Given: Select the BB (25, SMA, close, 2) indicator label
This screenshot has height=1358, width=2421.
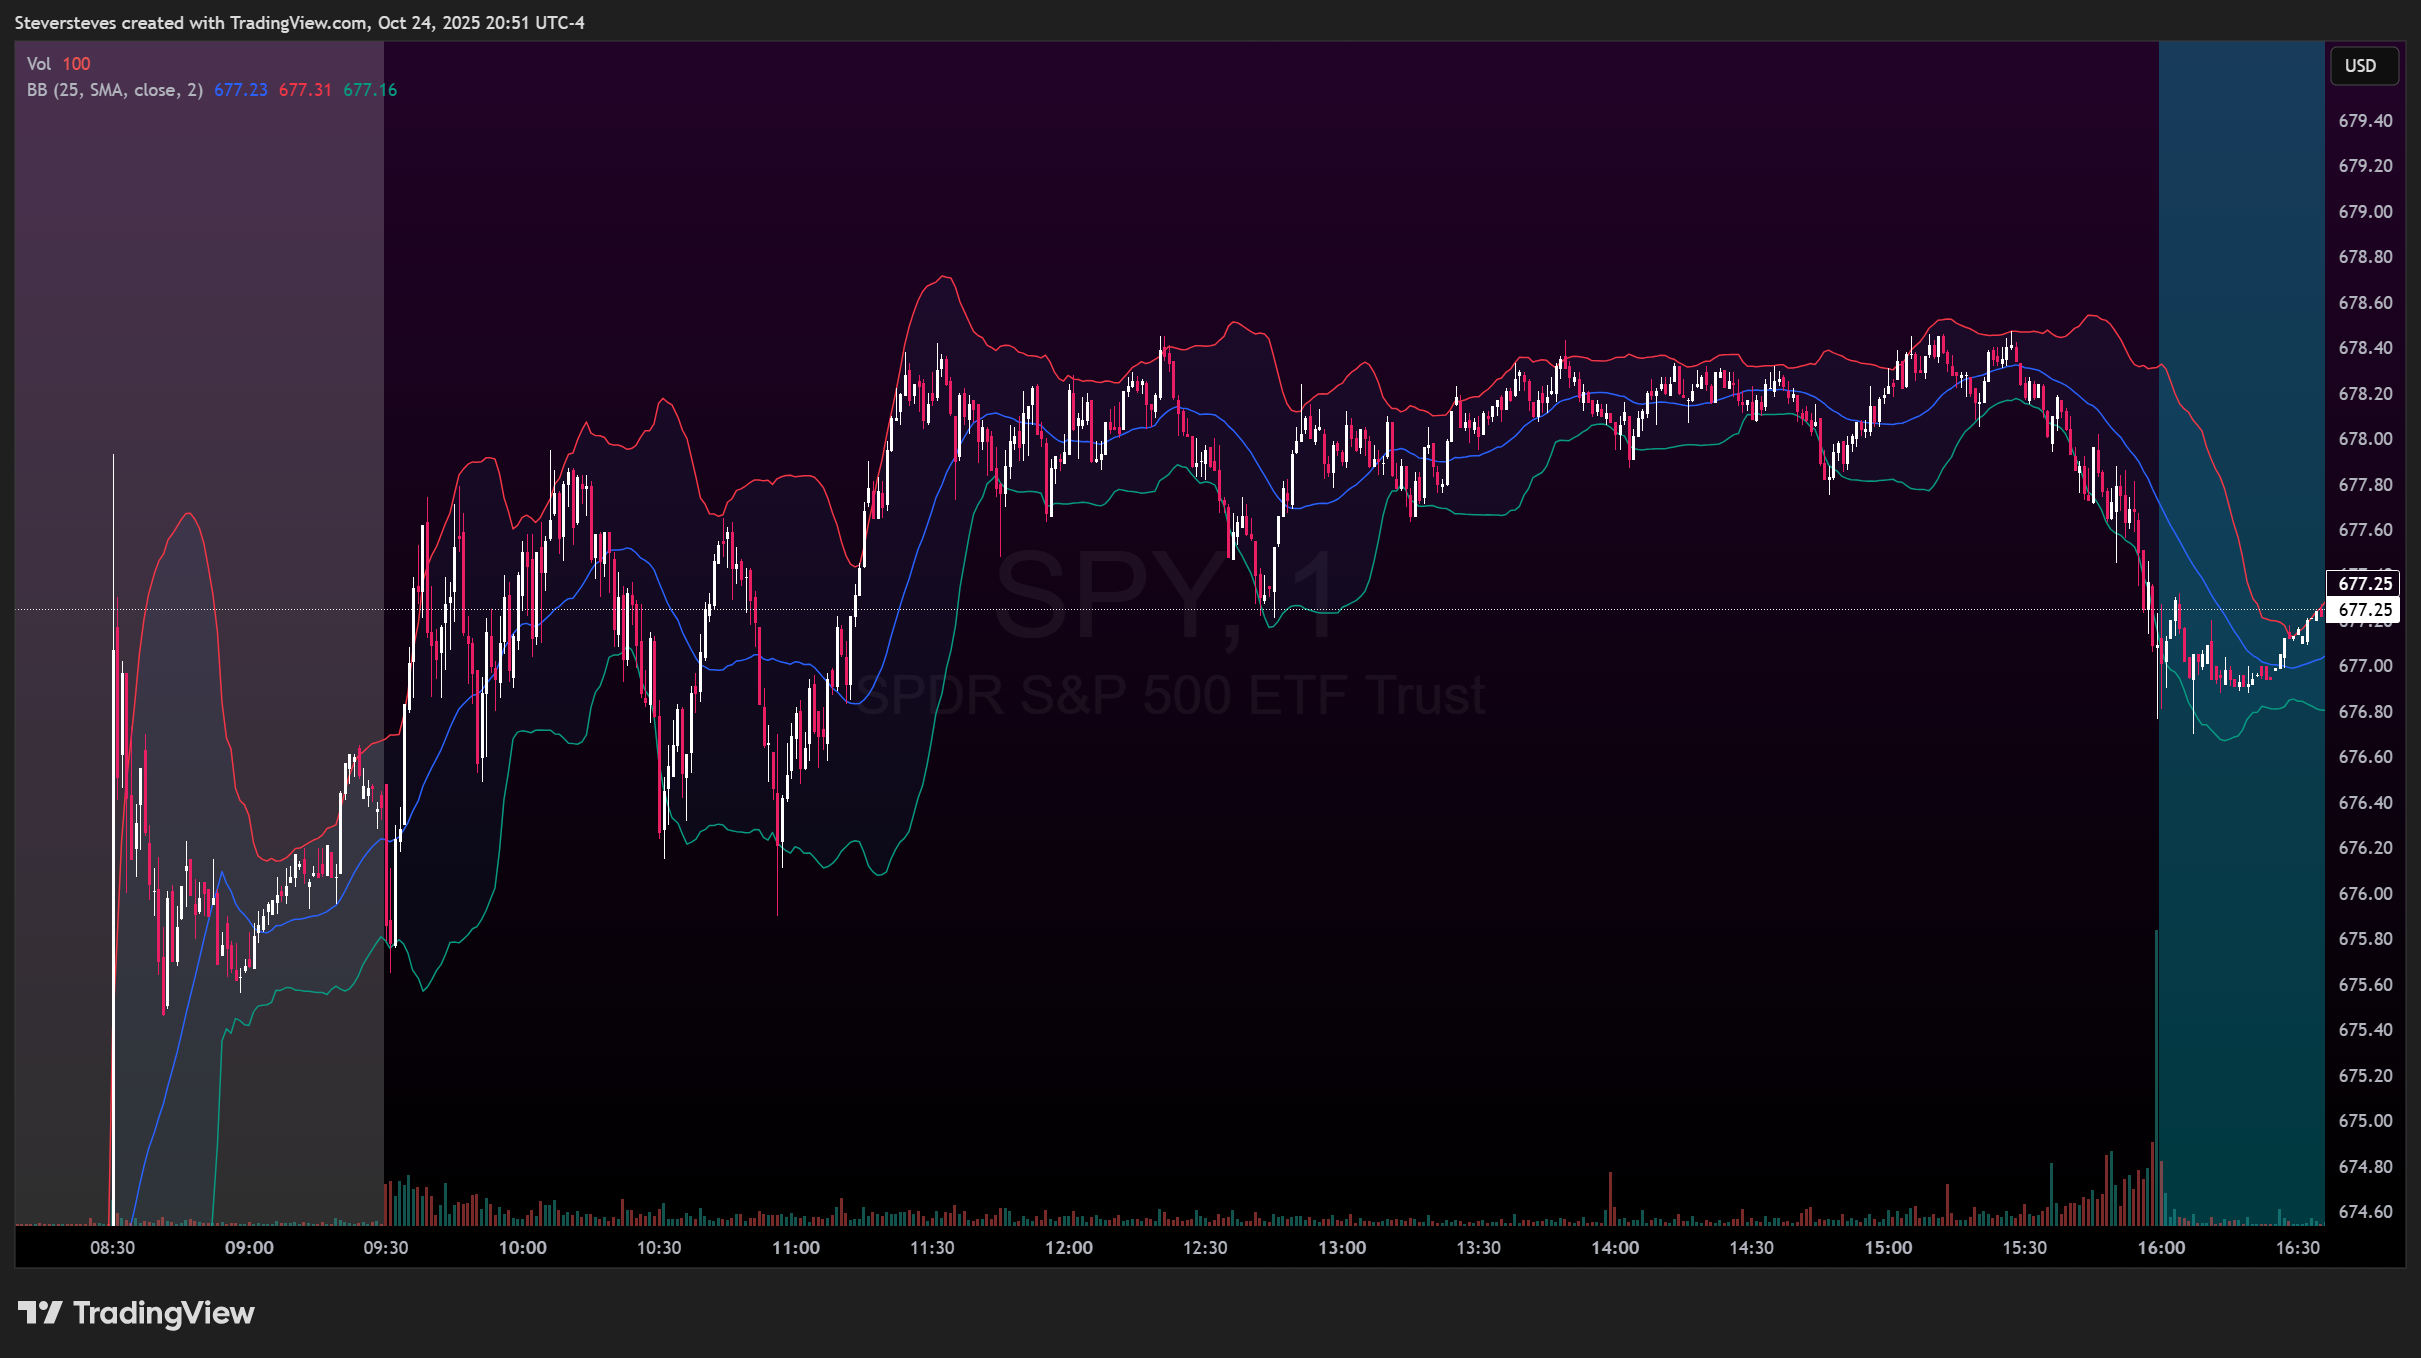Looking at the screenshot, I should (114, 90).
